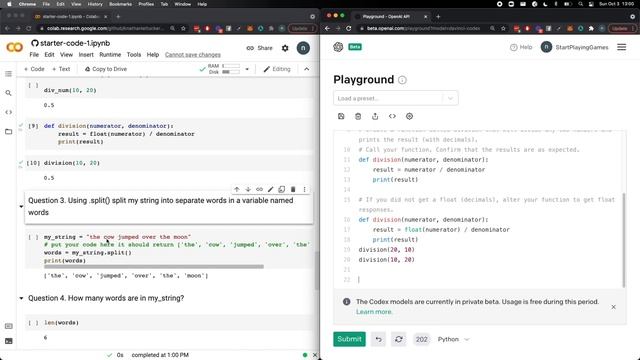The width and height of the screenshot is (640, 360).
Task: Collapse the Question 4 section
Action: tap(21, 298)
